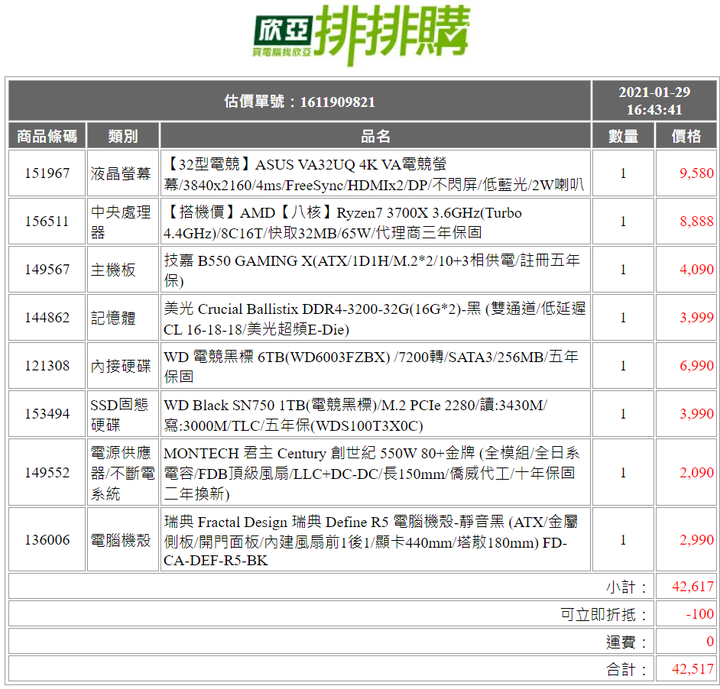Viewport: 720px width, 689px height.
Task: Select barcode 156511
Action: pos(47,221)
